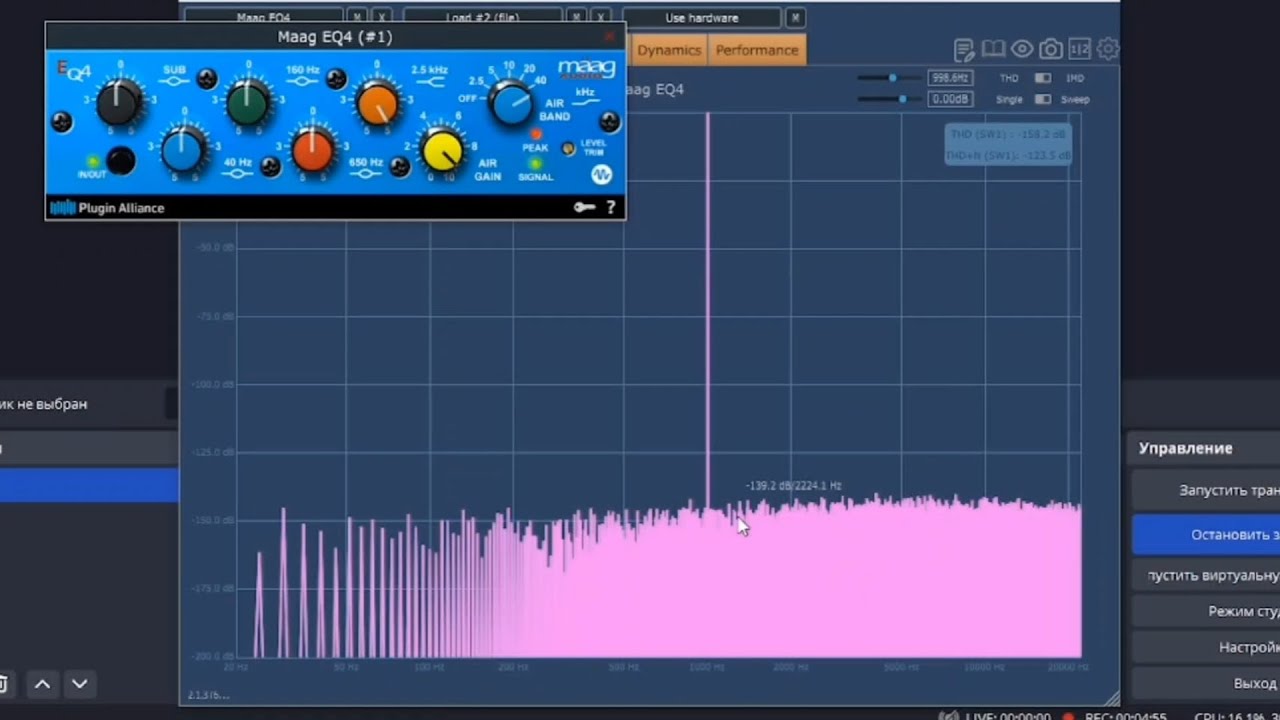The width and height of the screenshot is (1280, 720).
Task: Open the notes edit icon in analyzer toolbar
Action: 964,49
